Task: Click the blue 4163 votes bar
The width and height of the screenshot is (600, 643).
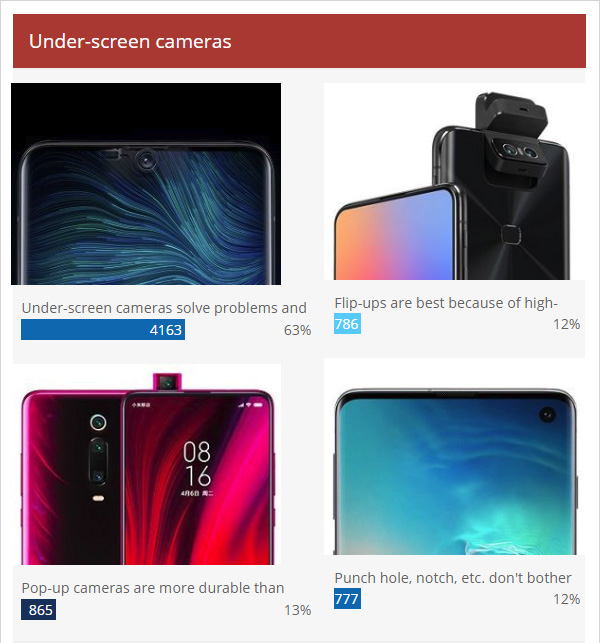Action: [x=103, y=330]
